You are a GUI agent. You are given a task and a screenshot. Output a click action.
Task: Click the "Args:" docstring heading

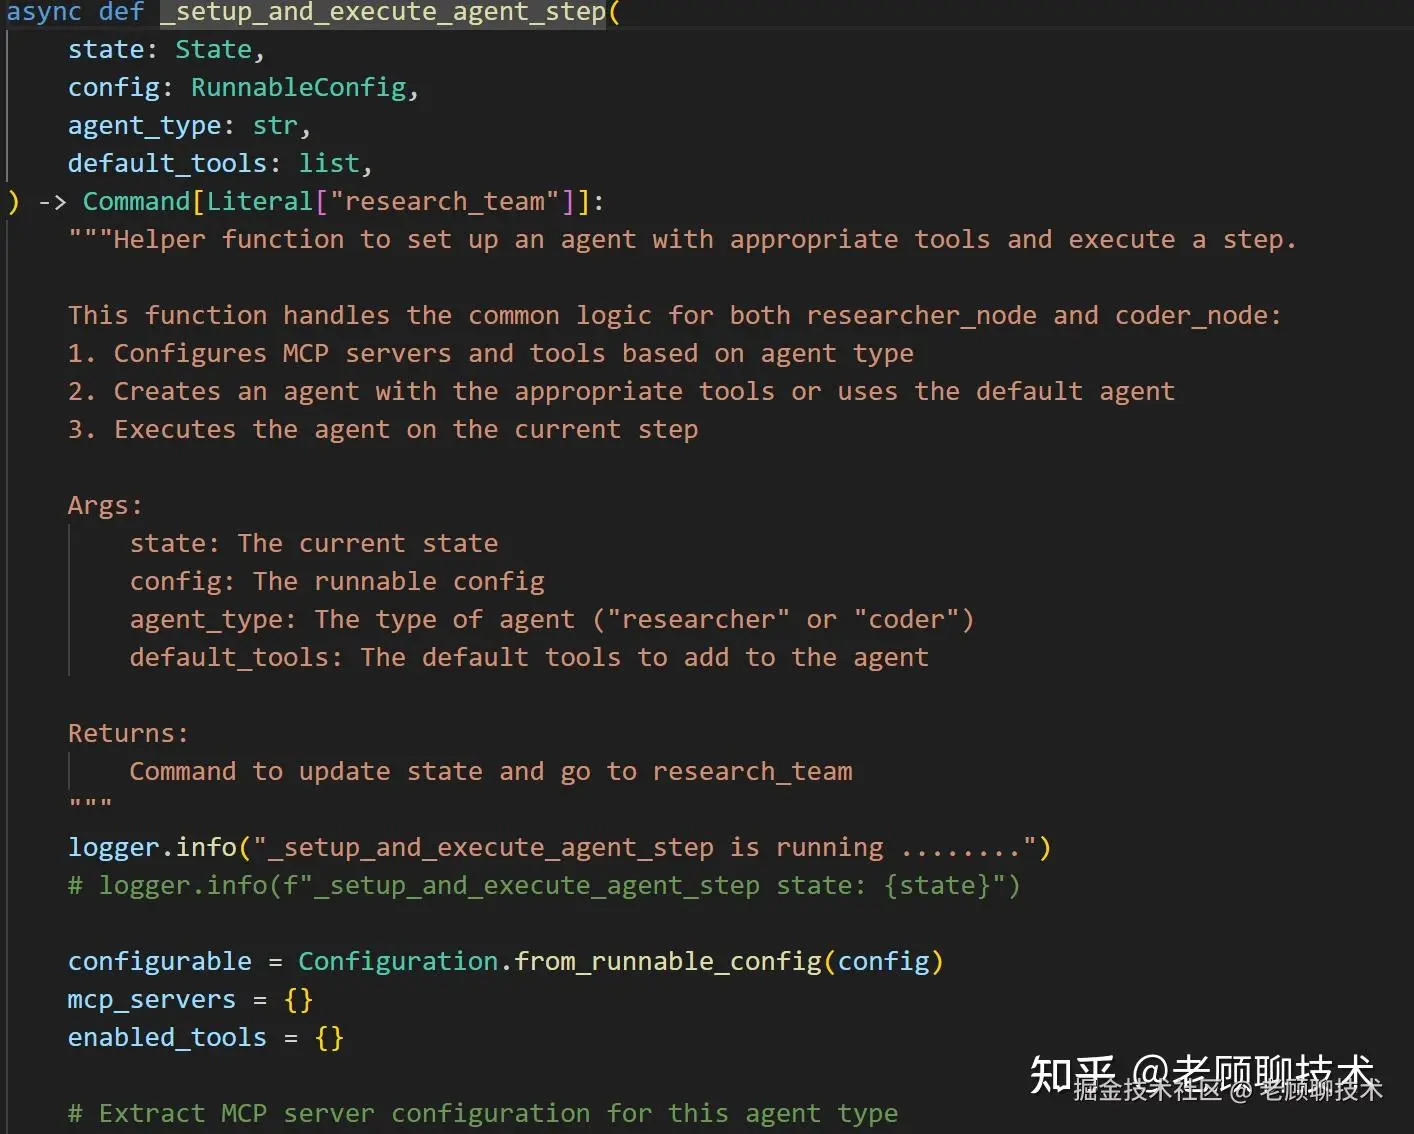(x=105, y=506)
